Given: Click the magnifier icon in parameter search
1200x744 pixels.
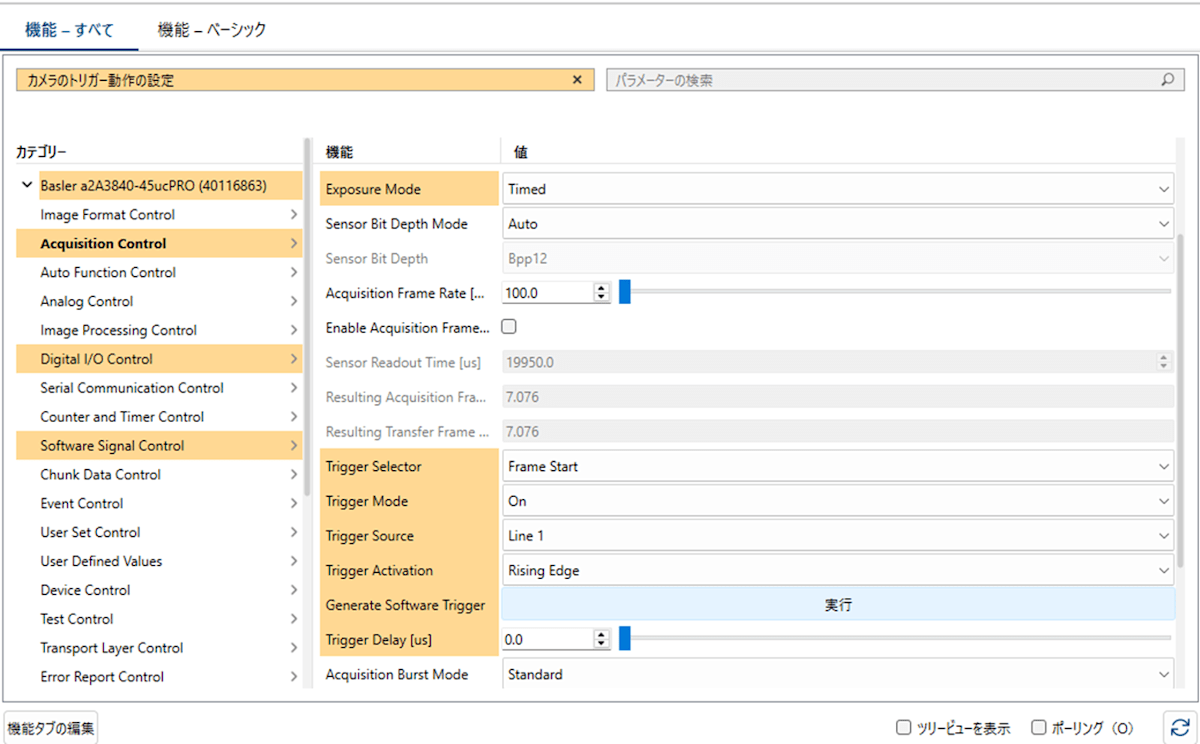Looking at the screenshot, I should tap(1167, 80).
